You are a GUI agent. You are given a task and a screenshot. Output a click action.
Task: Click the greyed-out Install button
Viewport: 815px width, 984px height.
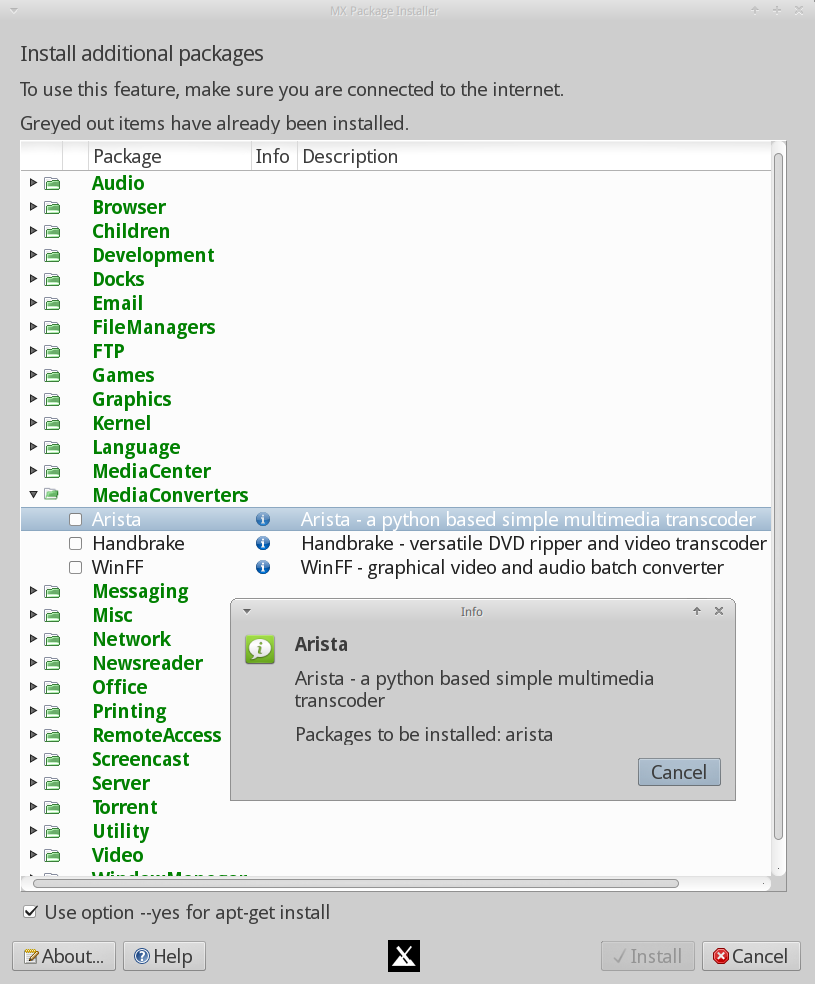(x=647, y=956)
